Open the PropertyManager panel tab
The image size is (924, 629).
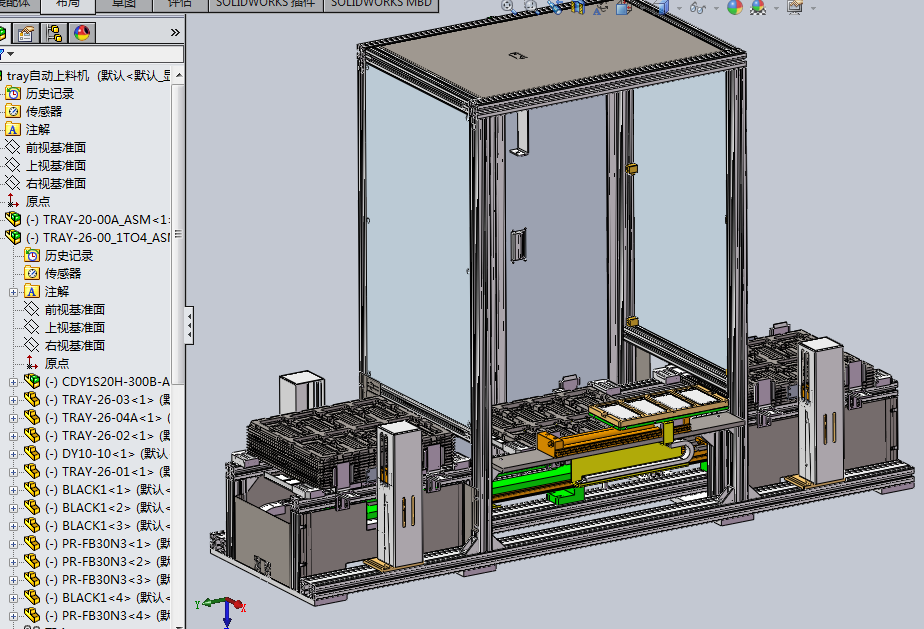coord(26,33)
